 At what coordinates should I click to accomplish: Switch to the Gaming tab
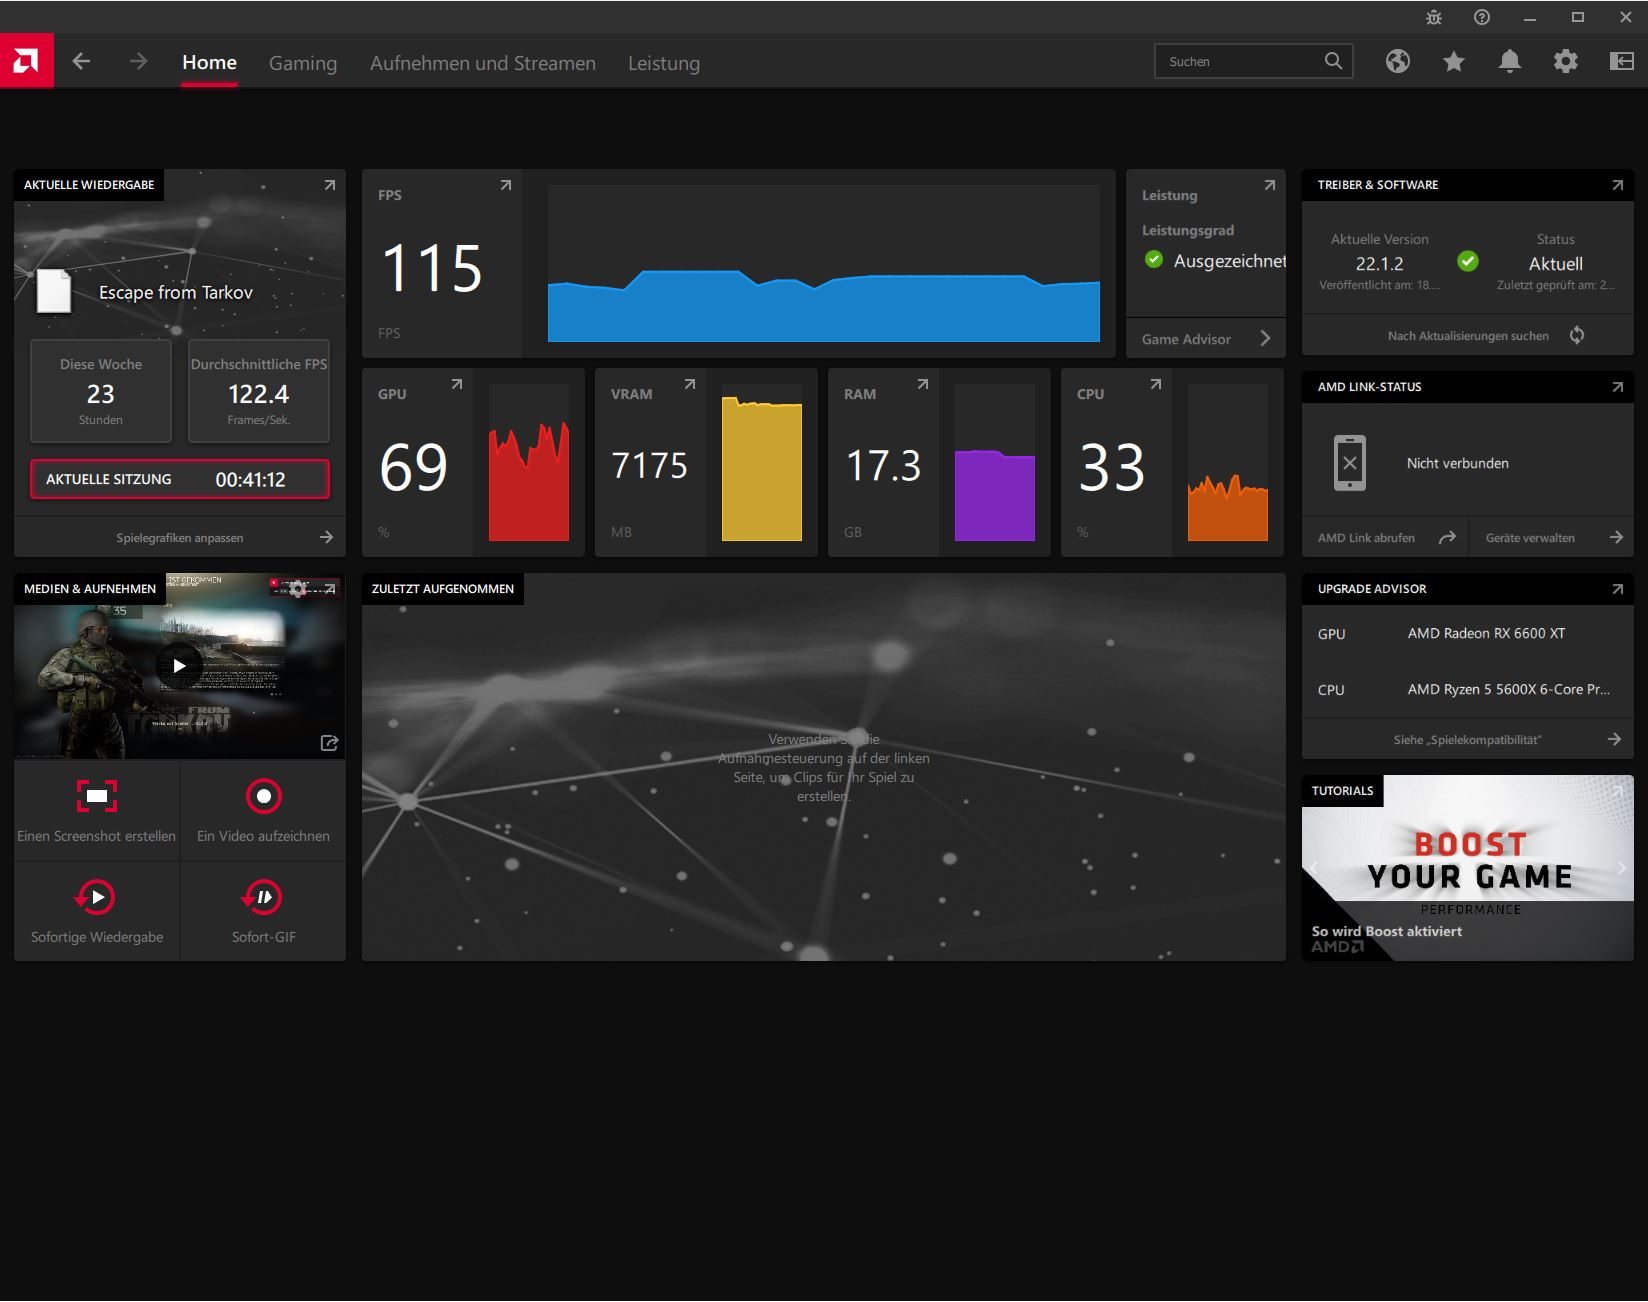303,63
